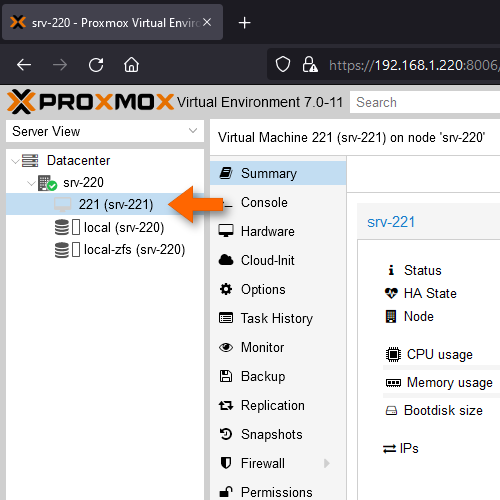Viewport: 500px width, 500px height.
Task: Click the Datacenter server stack icon
Action: (x=30, y=160)
